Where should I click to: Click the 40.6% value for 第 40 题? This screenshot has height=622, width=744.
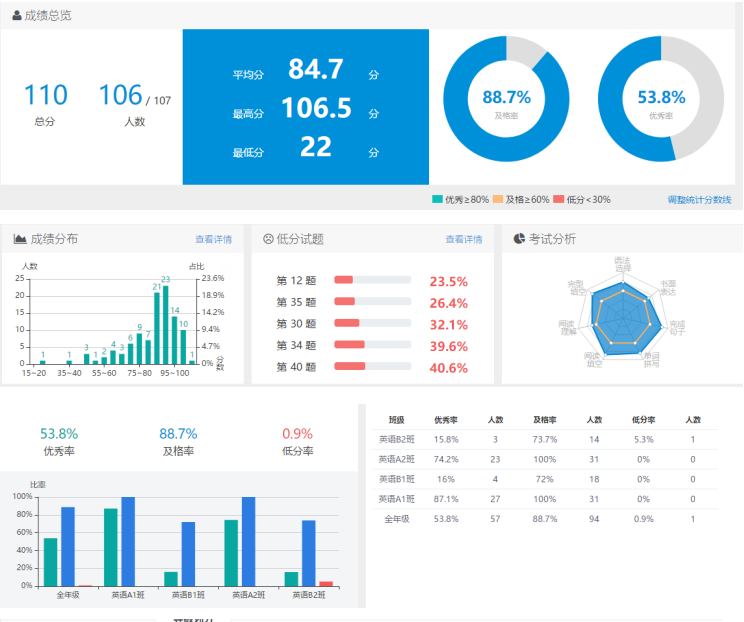[x=448, y=368]
